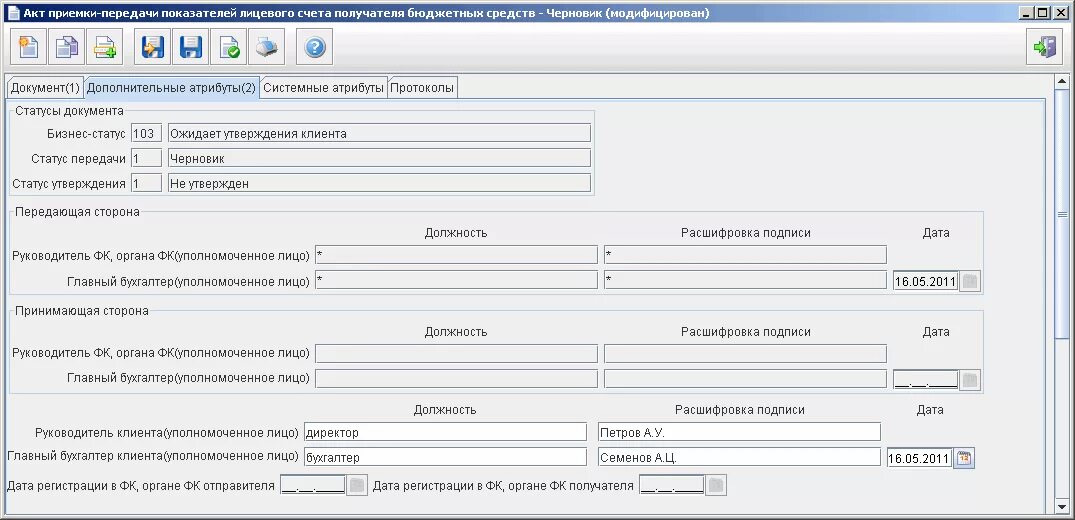
Task: Open calendar next to client date 16.05.2011
Action: 964,458
